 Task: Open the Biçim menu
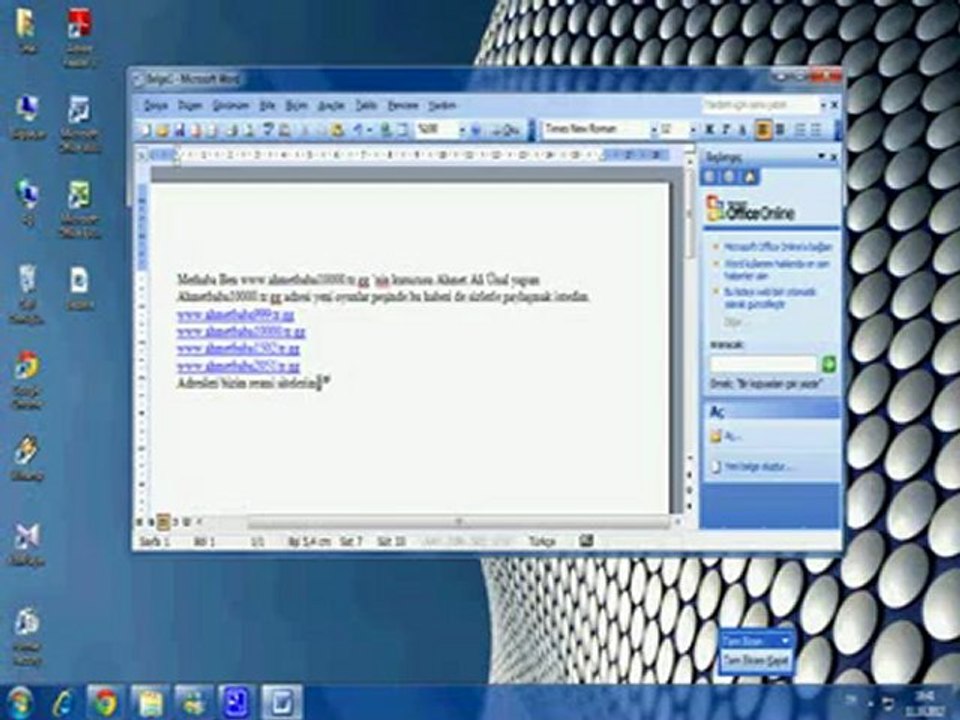coord(296,105)
